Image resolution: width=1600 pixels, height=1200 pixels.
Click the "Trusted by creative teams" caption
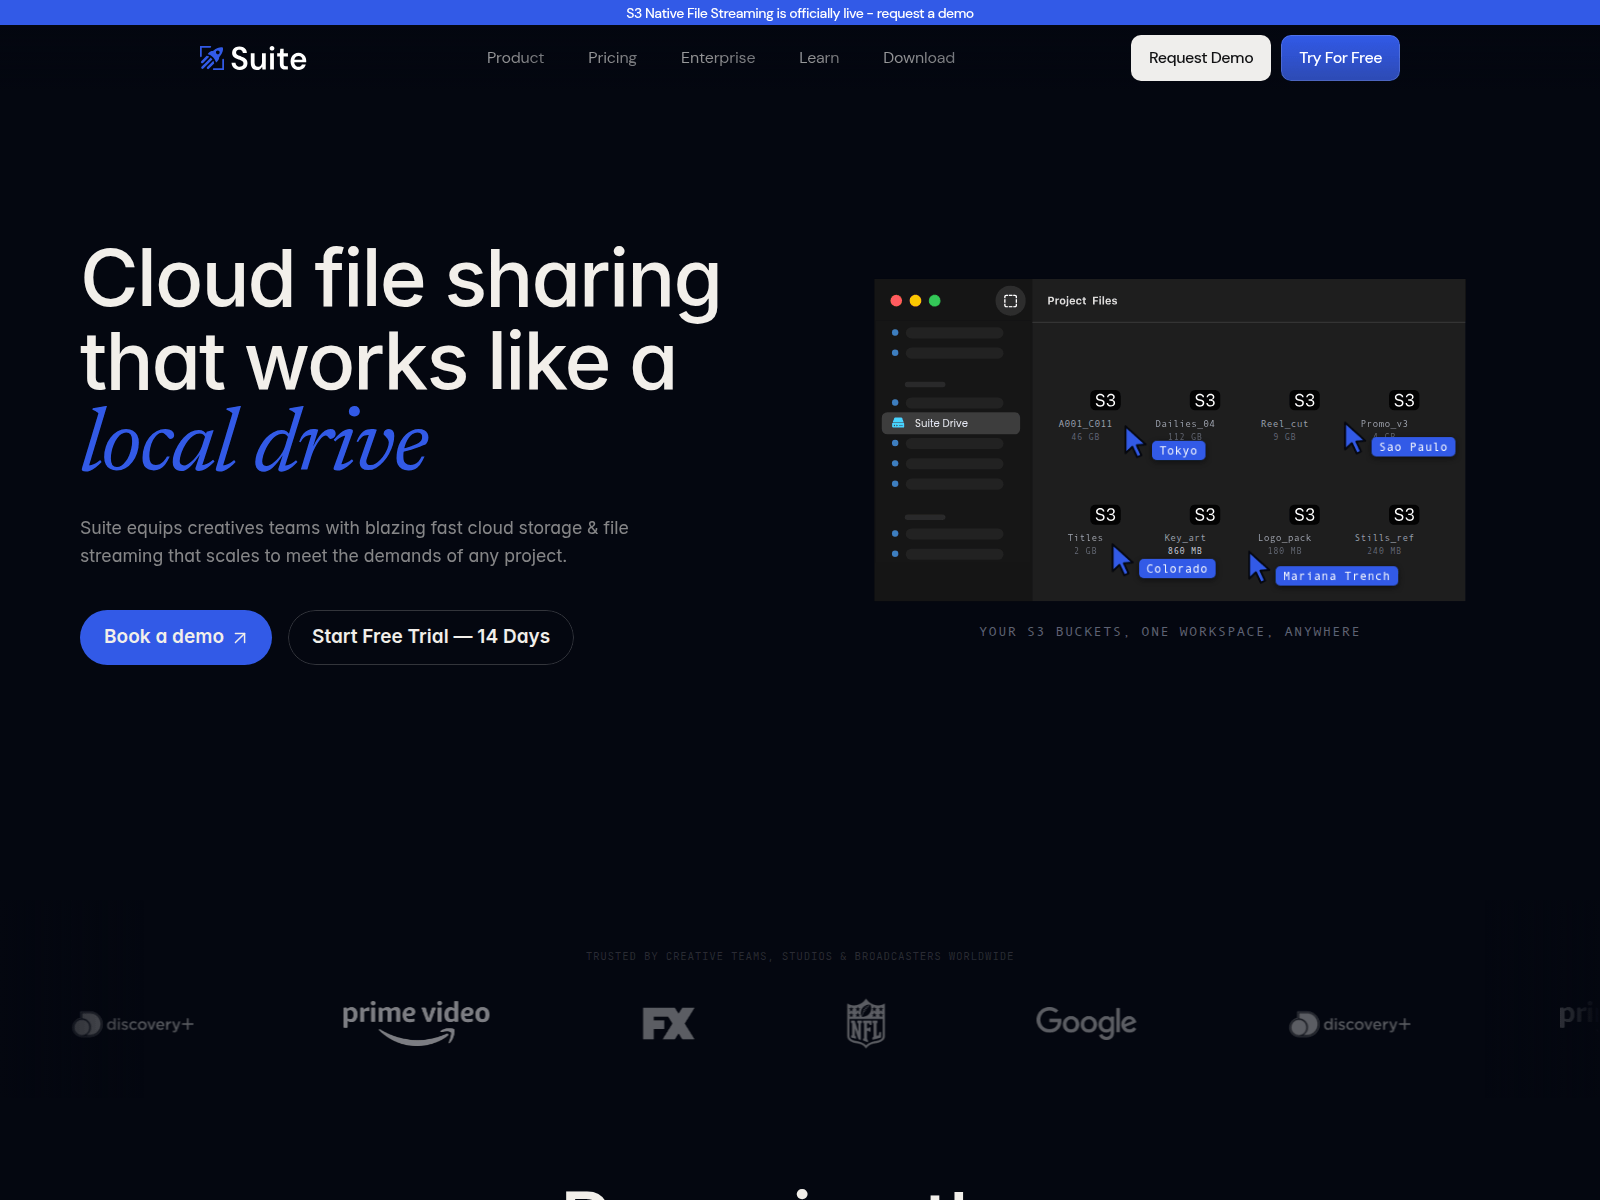[x=800, y=957]
